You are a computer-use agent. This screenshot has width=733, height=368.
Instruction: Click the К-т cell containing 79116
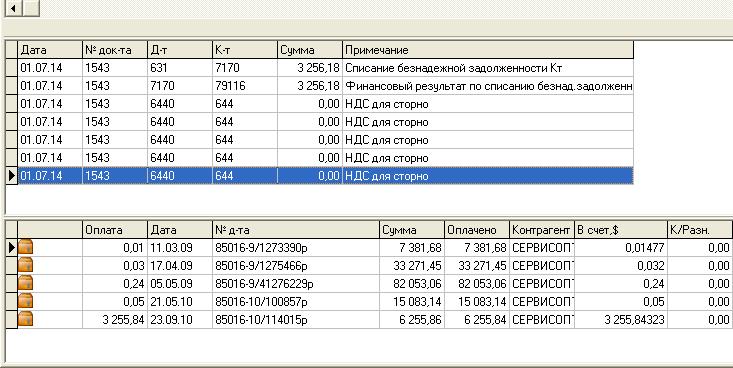245,86
